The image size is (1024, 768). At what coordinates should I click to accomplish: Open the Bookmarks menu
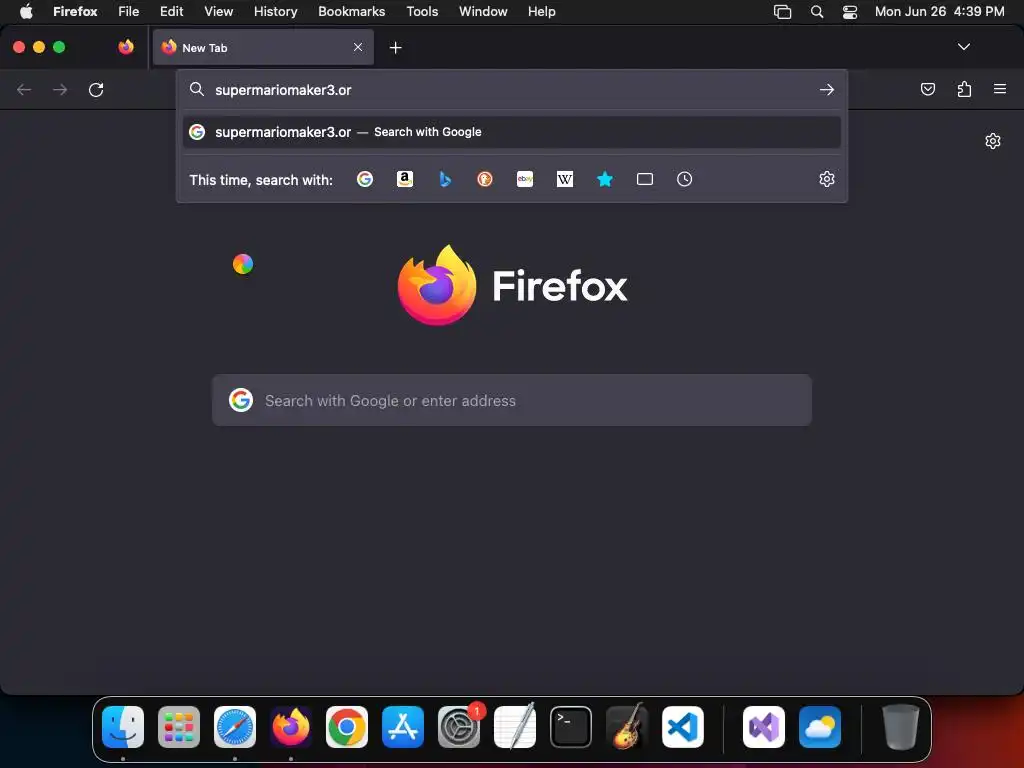351,11
